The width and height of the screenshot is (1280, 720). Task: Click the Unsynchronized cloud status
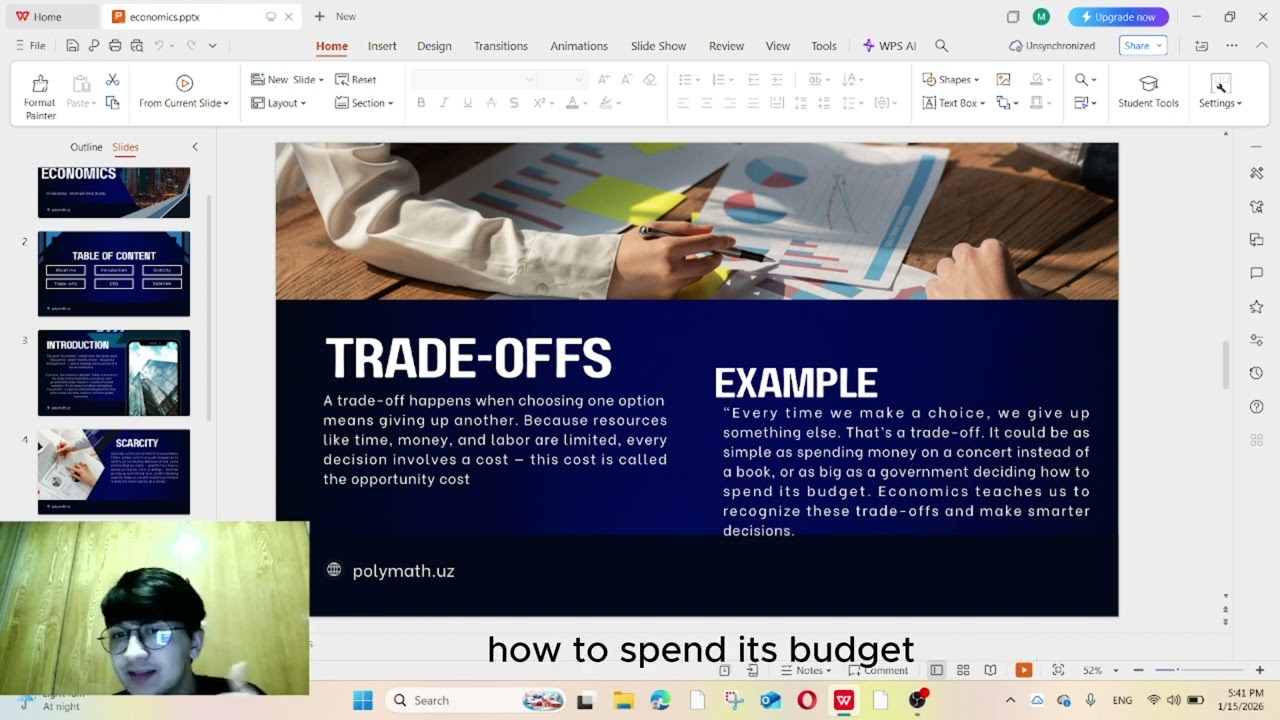(x=1052, y=46)
